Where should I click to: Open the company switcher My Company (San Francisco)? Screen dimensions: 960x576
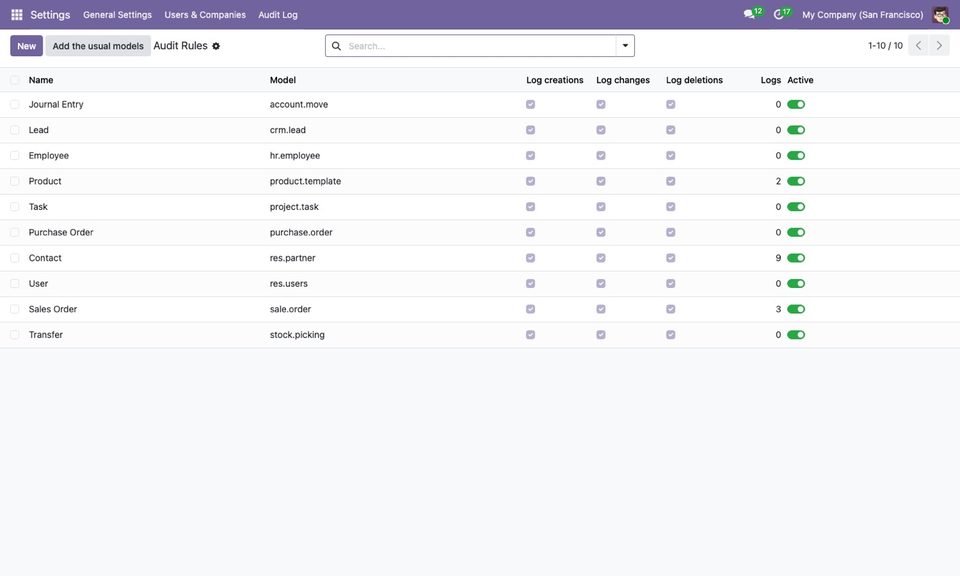[863, 15]
